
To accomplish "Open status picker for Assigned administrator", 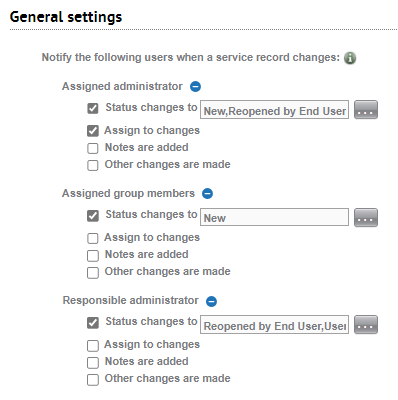I will point(366,110).
